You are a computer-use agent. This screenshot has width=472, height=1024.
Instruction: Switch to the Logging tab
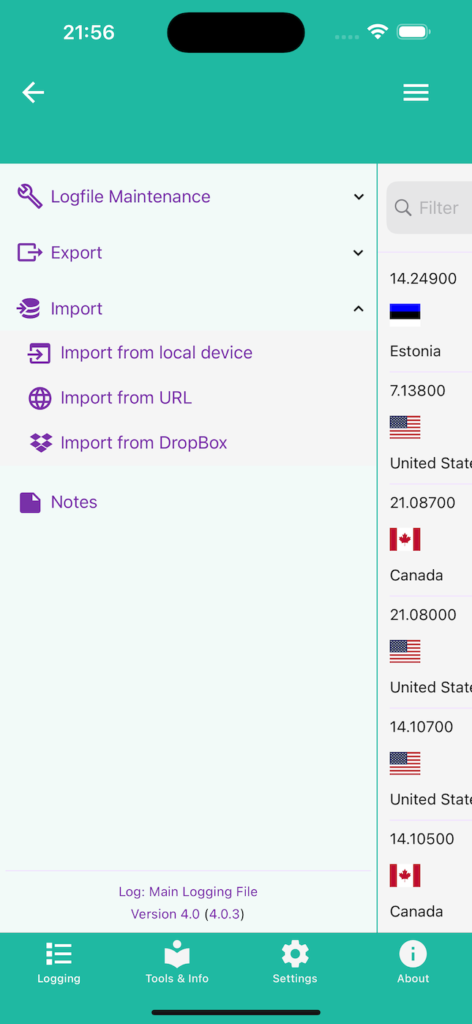click(59, 963)
